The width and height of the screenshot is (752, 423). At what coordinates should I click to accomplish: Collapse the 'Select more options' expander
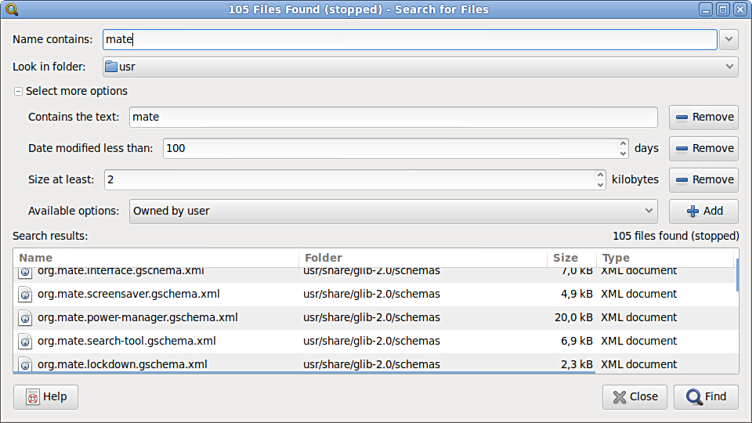click(x=18, y=91)
